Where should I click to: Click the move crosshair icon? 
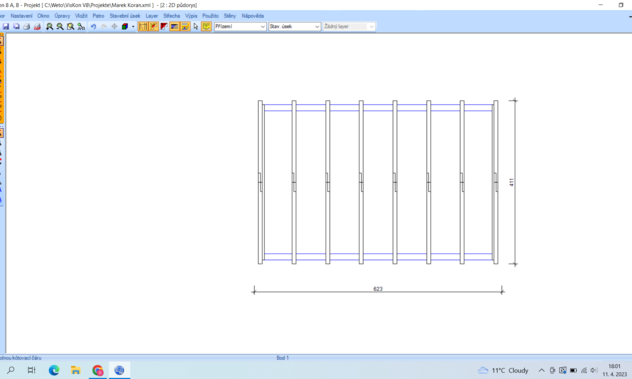coord(114,27)
